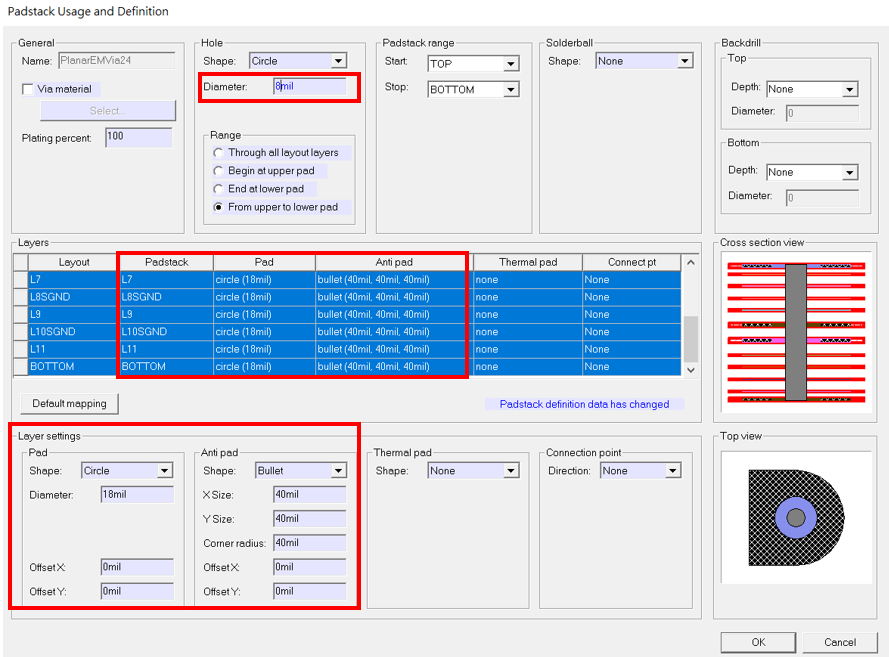This screenshot has width=889, height=657.
Task: Enable the Via material checkbox
Action: point(27,89)
